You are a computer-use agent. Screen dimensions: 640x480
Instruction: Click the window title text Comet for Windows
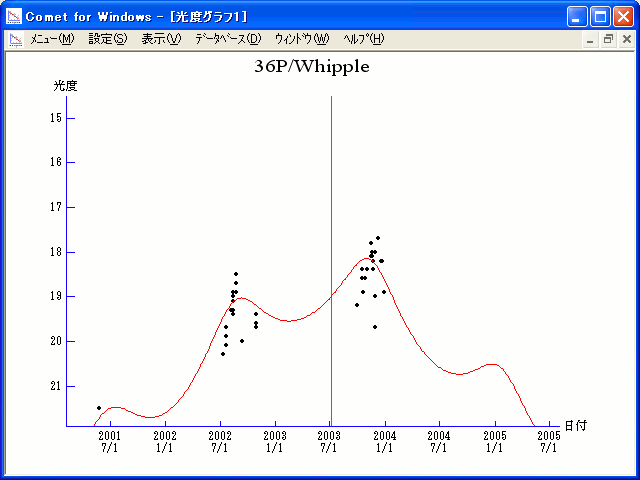click(x=88, y=17)
